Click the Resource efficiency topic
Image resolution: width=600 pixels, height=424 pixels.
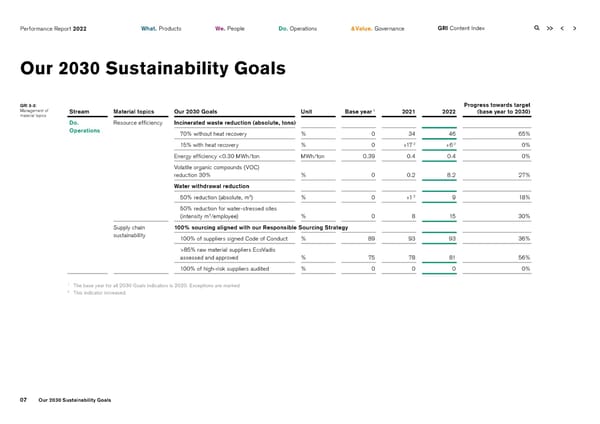[x=138, y=123]
